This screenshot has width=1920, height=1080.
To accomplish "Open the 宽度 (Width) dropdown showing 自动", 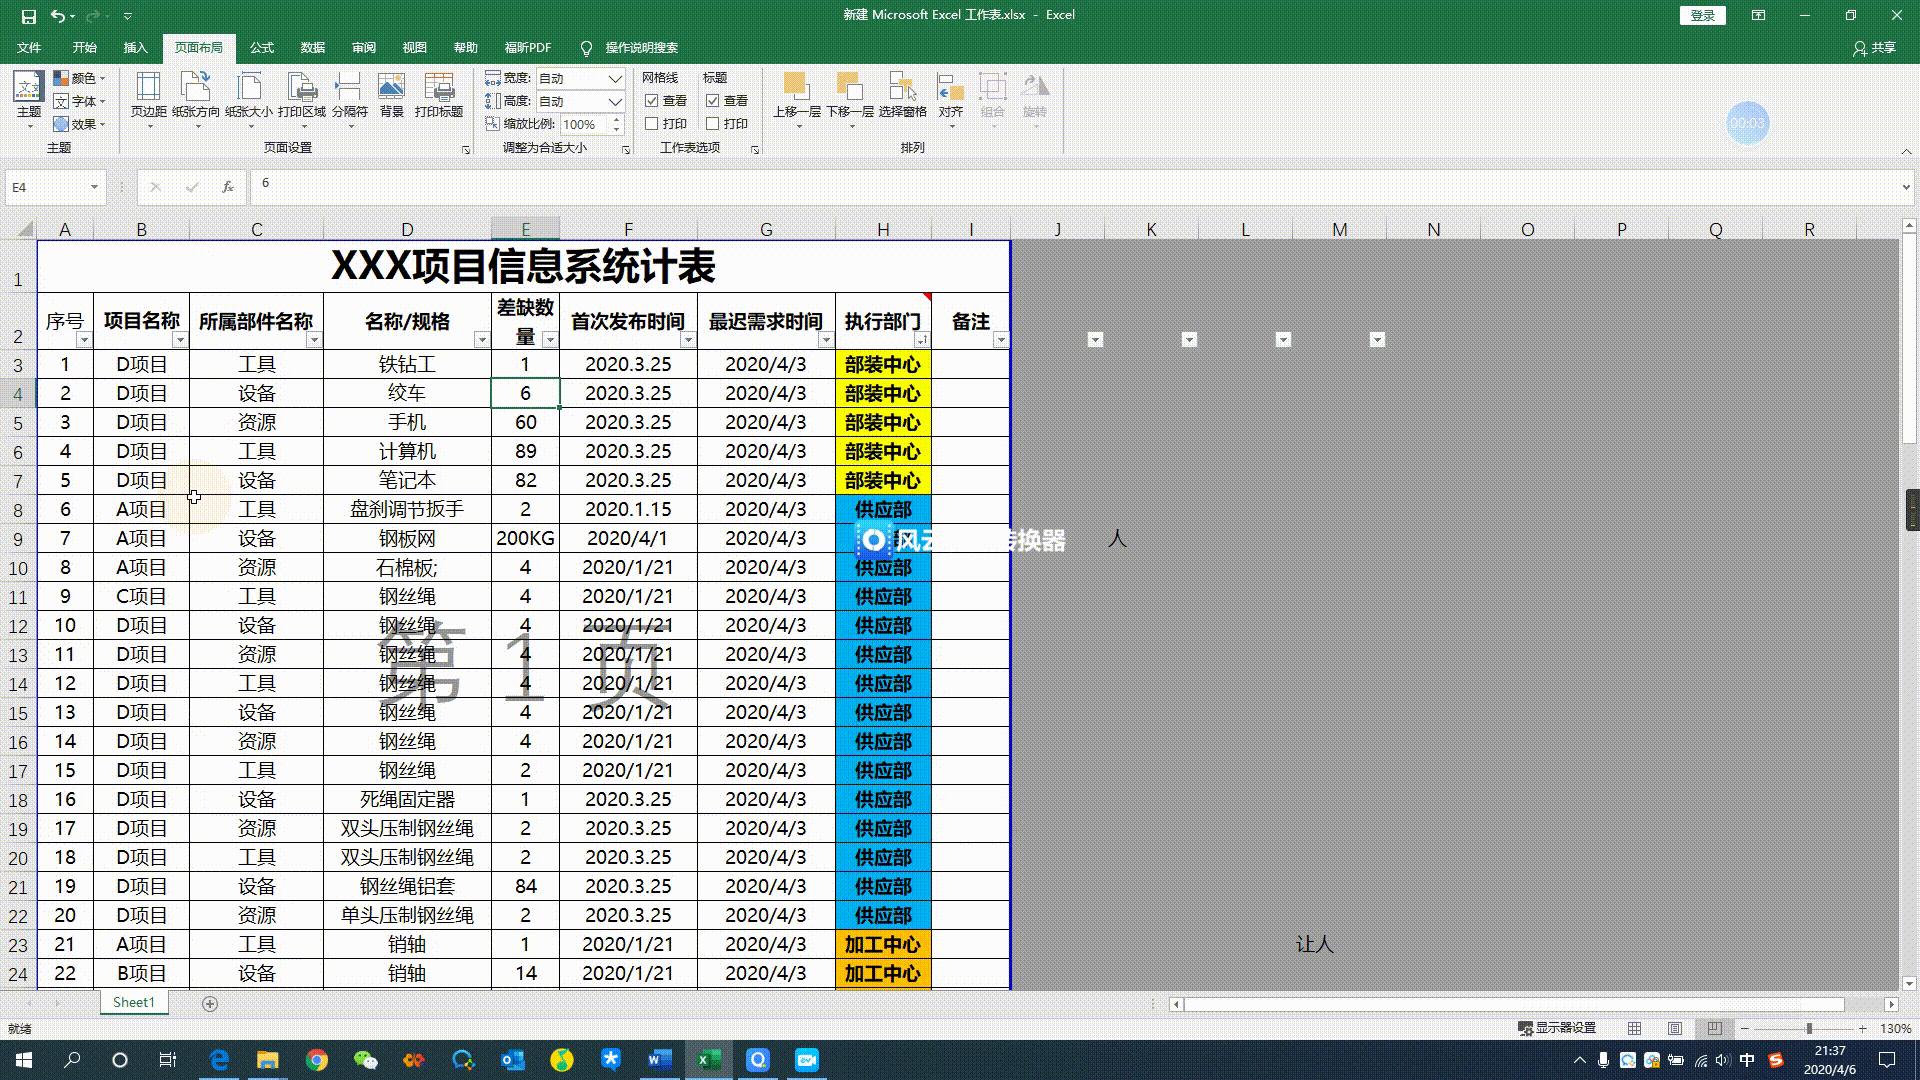I will pyautogui.click(x=614, y=78).
